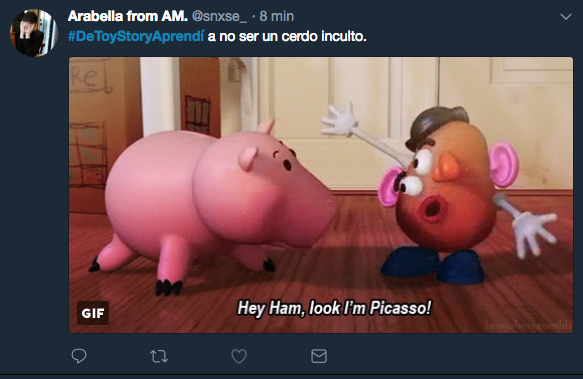Image resolution: width=583 pixels, height=379 pixels.
Task: Open Arabella's profile picture avatar
Action: (33, 33)
